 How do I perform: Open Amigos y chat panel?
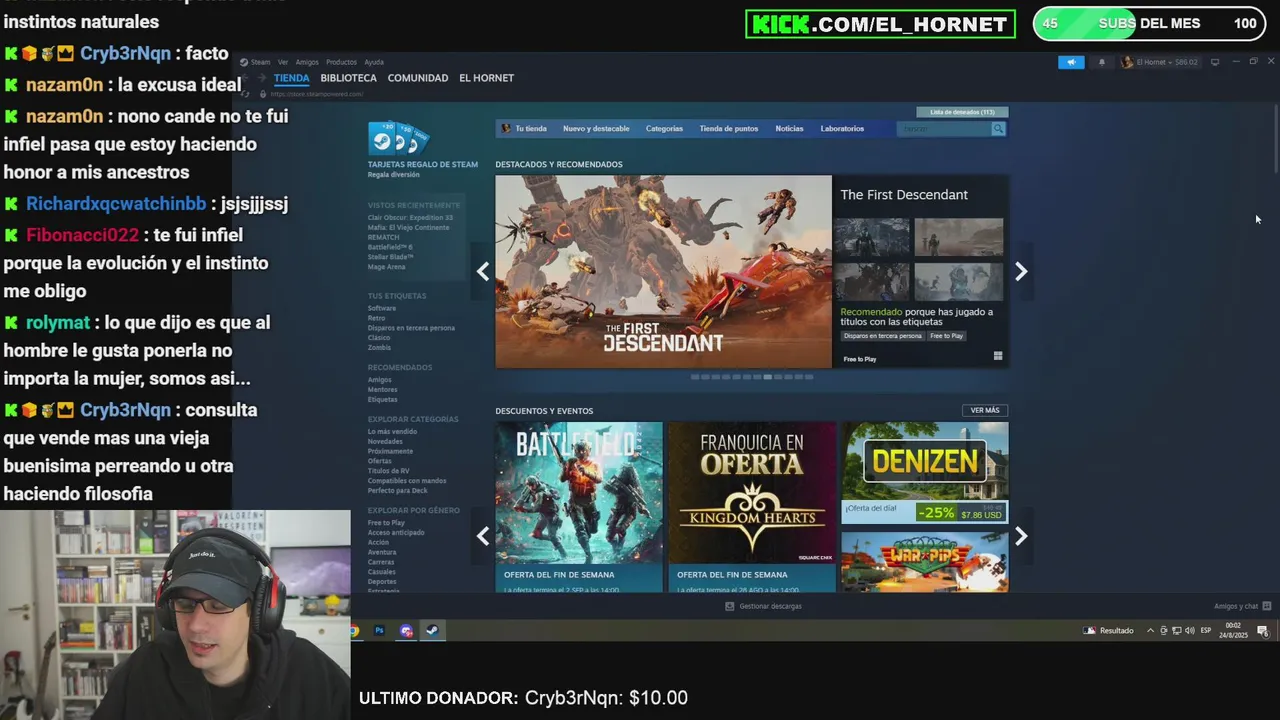(x=1242, y=606)
